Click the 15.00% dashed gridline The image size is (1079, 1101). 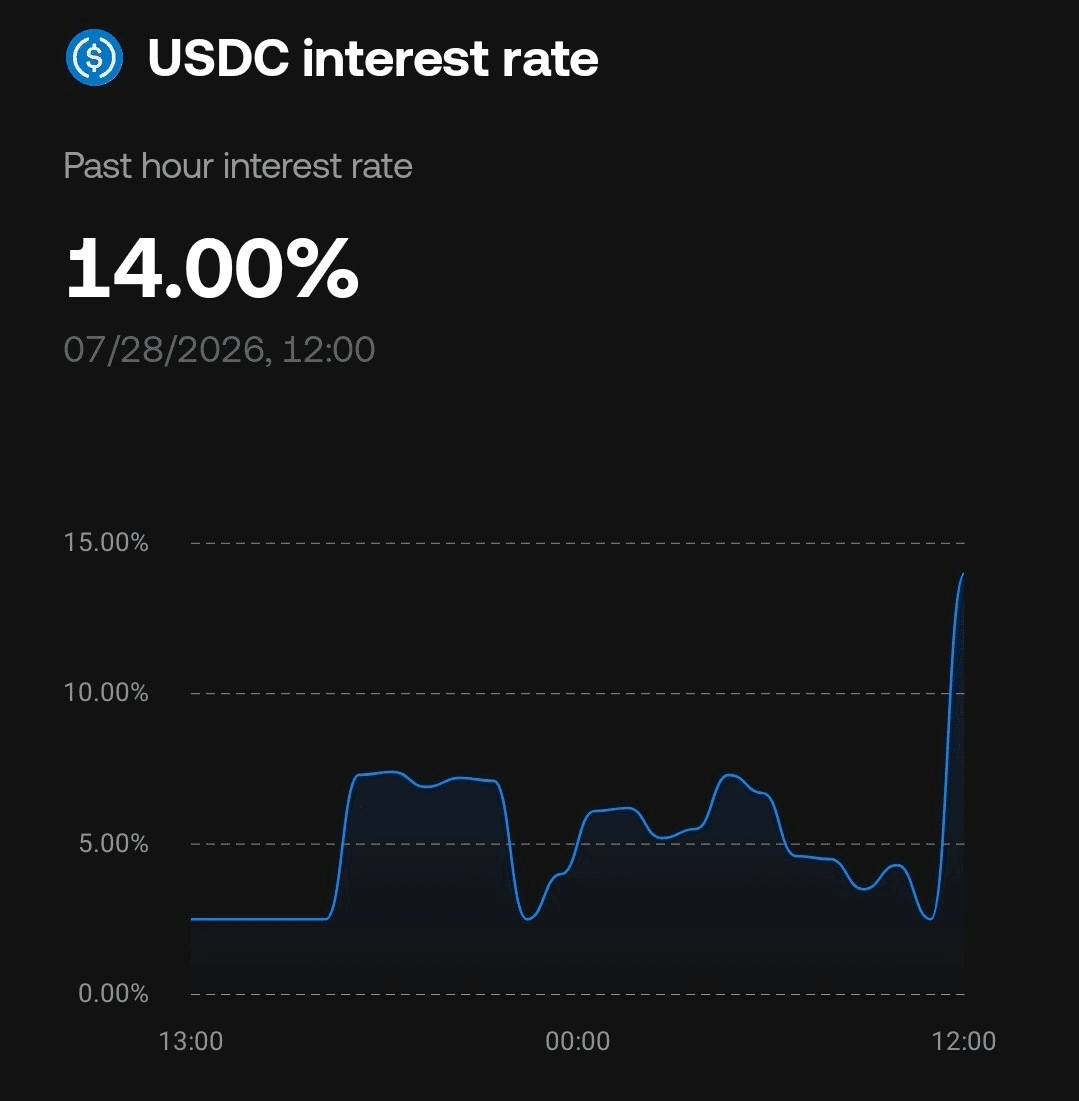click(578, 543)
